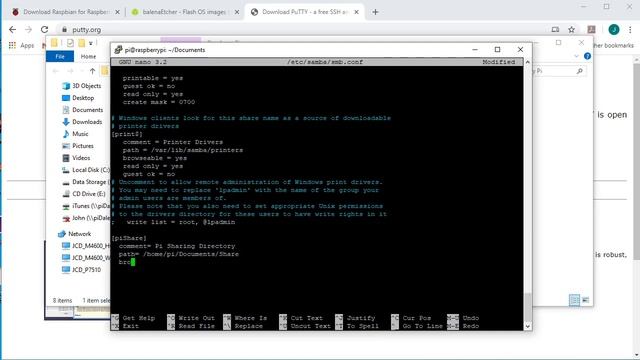Open Chrome cast icon in toolbar
This screenshot has width=640, height=360.
point(555,29)
